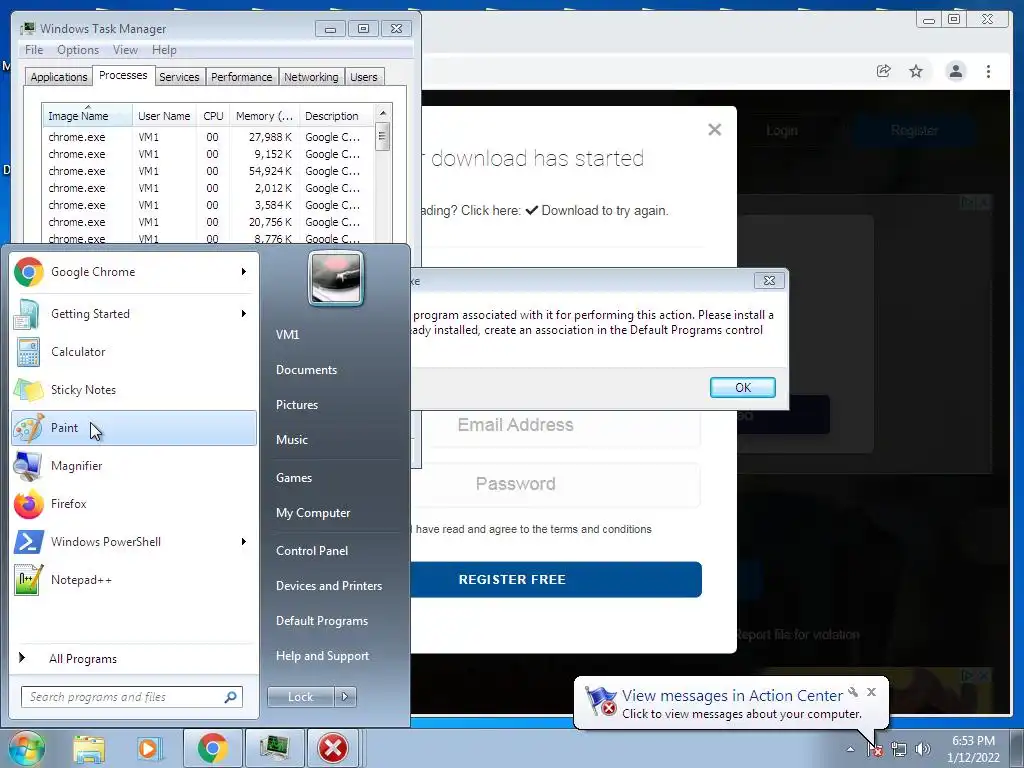This screenshot has height=768, width=1024.
Task: Show hidden tray icons arrow
Action: 850,749
